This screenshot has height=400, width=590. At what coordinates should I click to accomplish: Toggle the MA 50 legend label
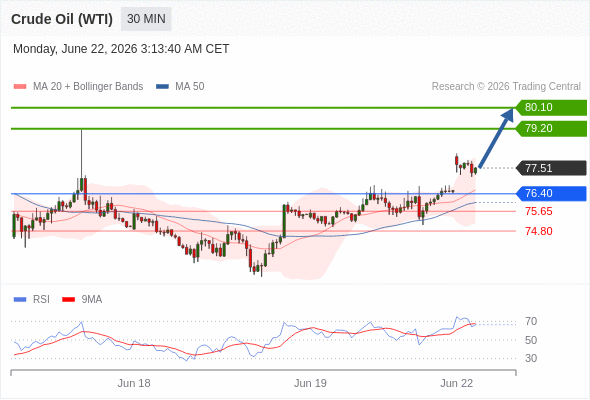coord(190,87)
